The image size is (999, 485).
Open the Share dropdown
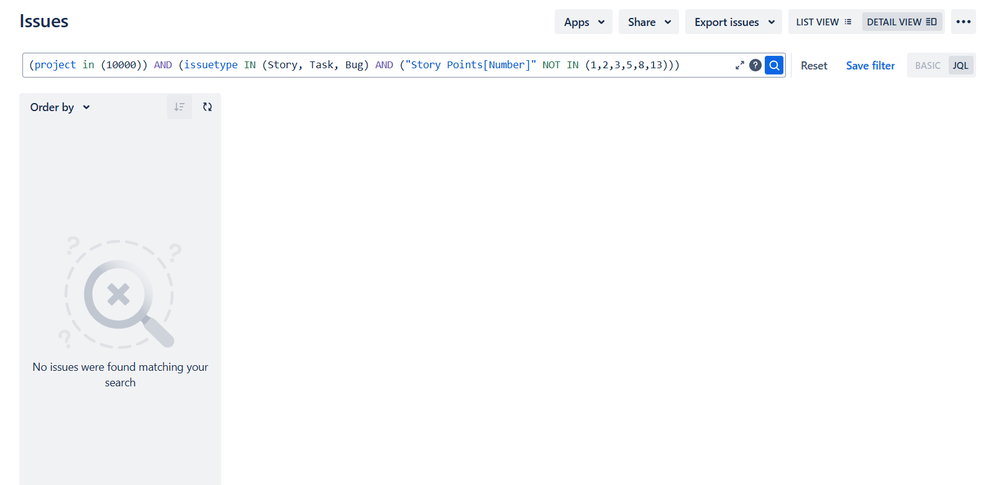(x=649, y=22)
